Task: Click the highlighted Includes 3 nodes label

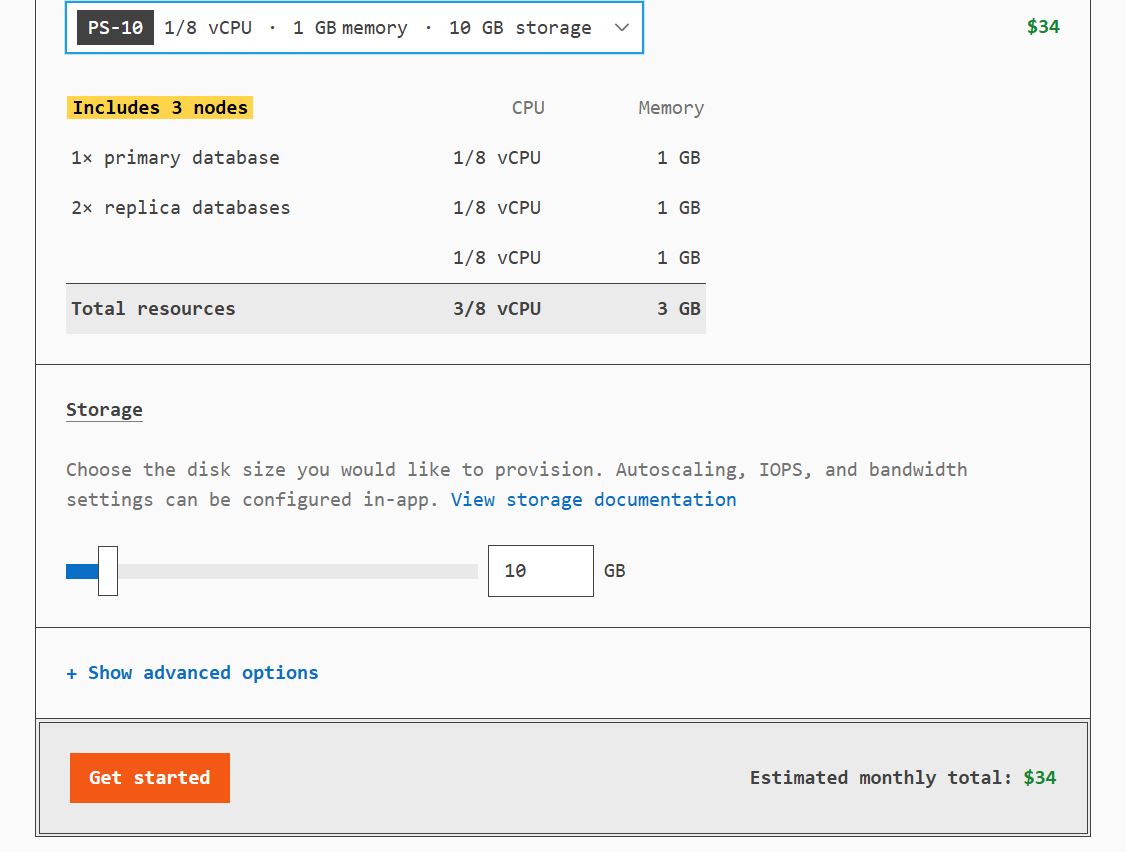Action: click(x=160, y=108)
